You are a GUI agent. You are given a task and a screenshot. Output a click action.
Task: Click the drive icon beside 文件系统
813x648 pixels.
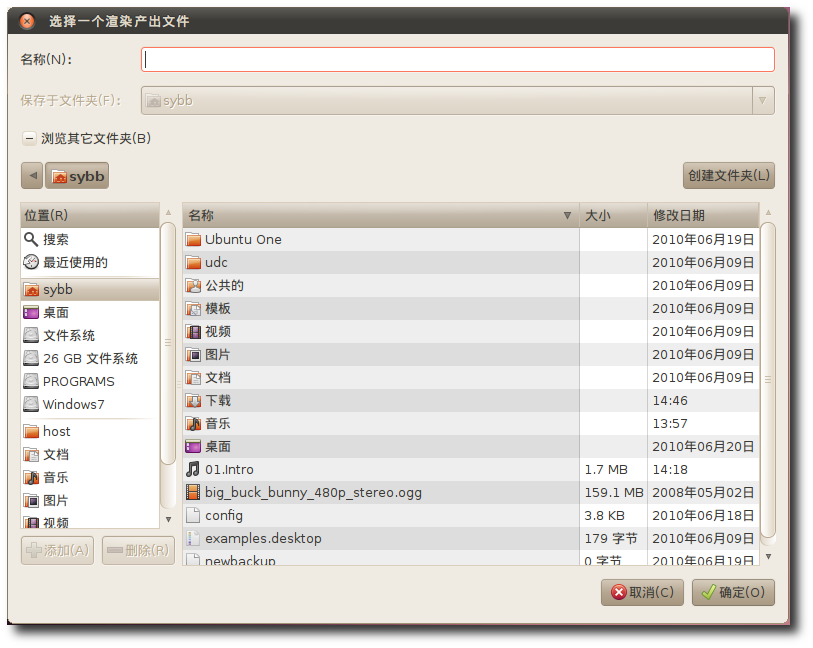point(31,335)
